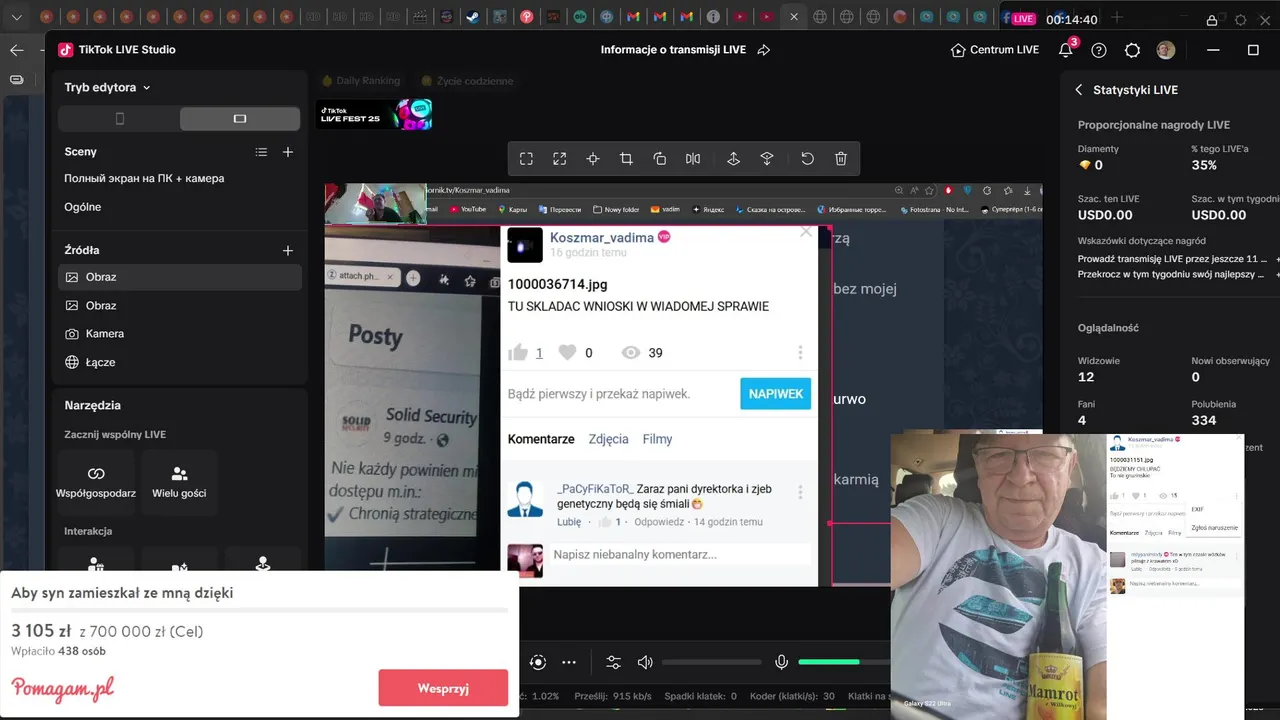Open the help question mark icon
This screenshot has width=1280, height=720.
click(x=1099, y=50)
